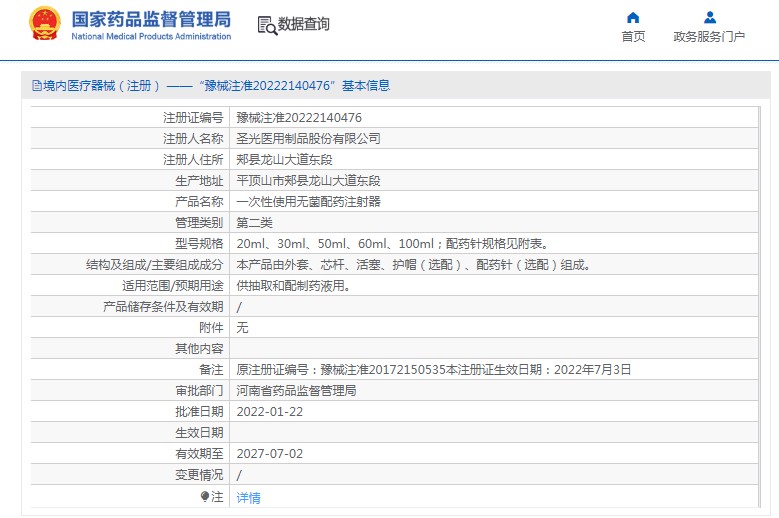Click the 生产地址 row label
The height and width of the screenshot is (518, 779).
(199, 181)
